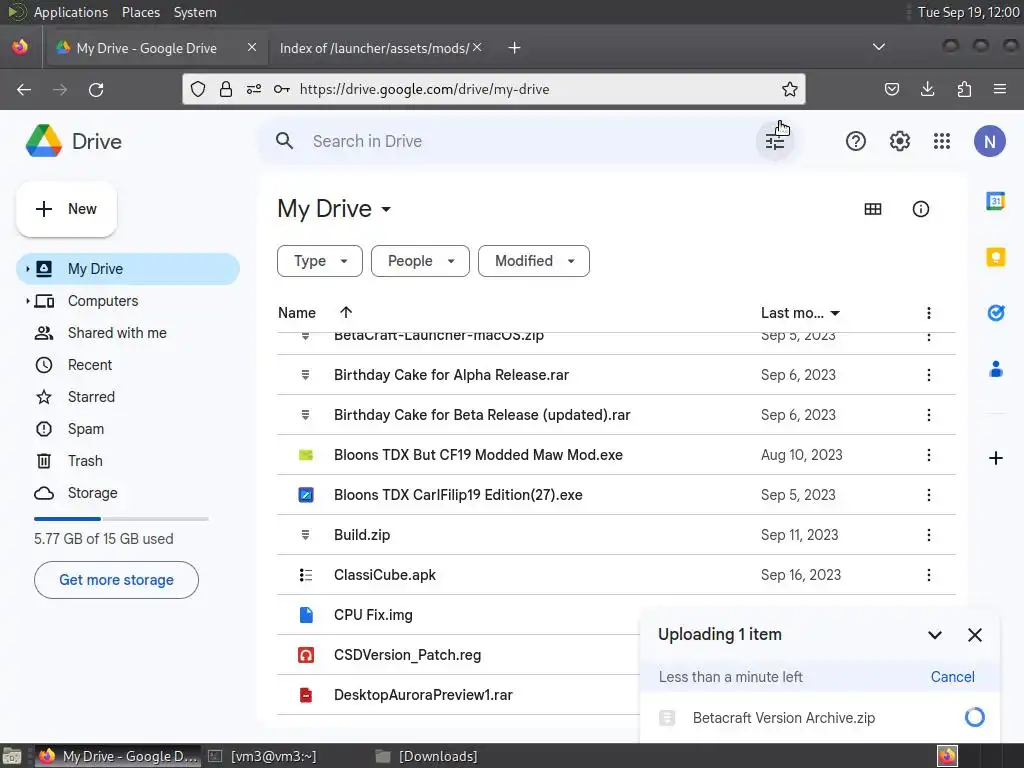The image size is (1024, 768).
Task: Open search options filter icon
Action: point(775,142)
